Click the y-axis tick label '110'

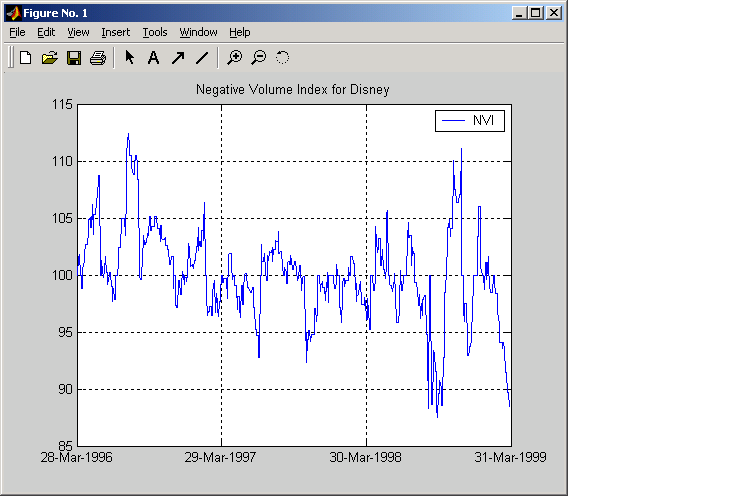(62, 161)
